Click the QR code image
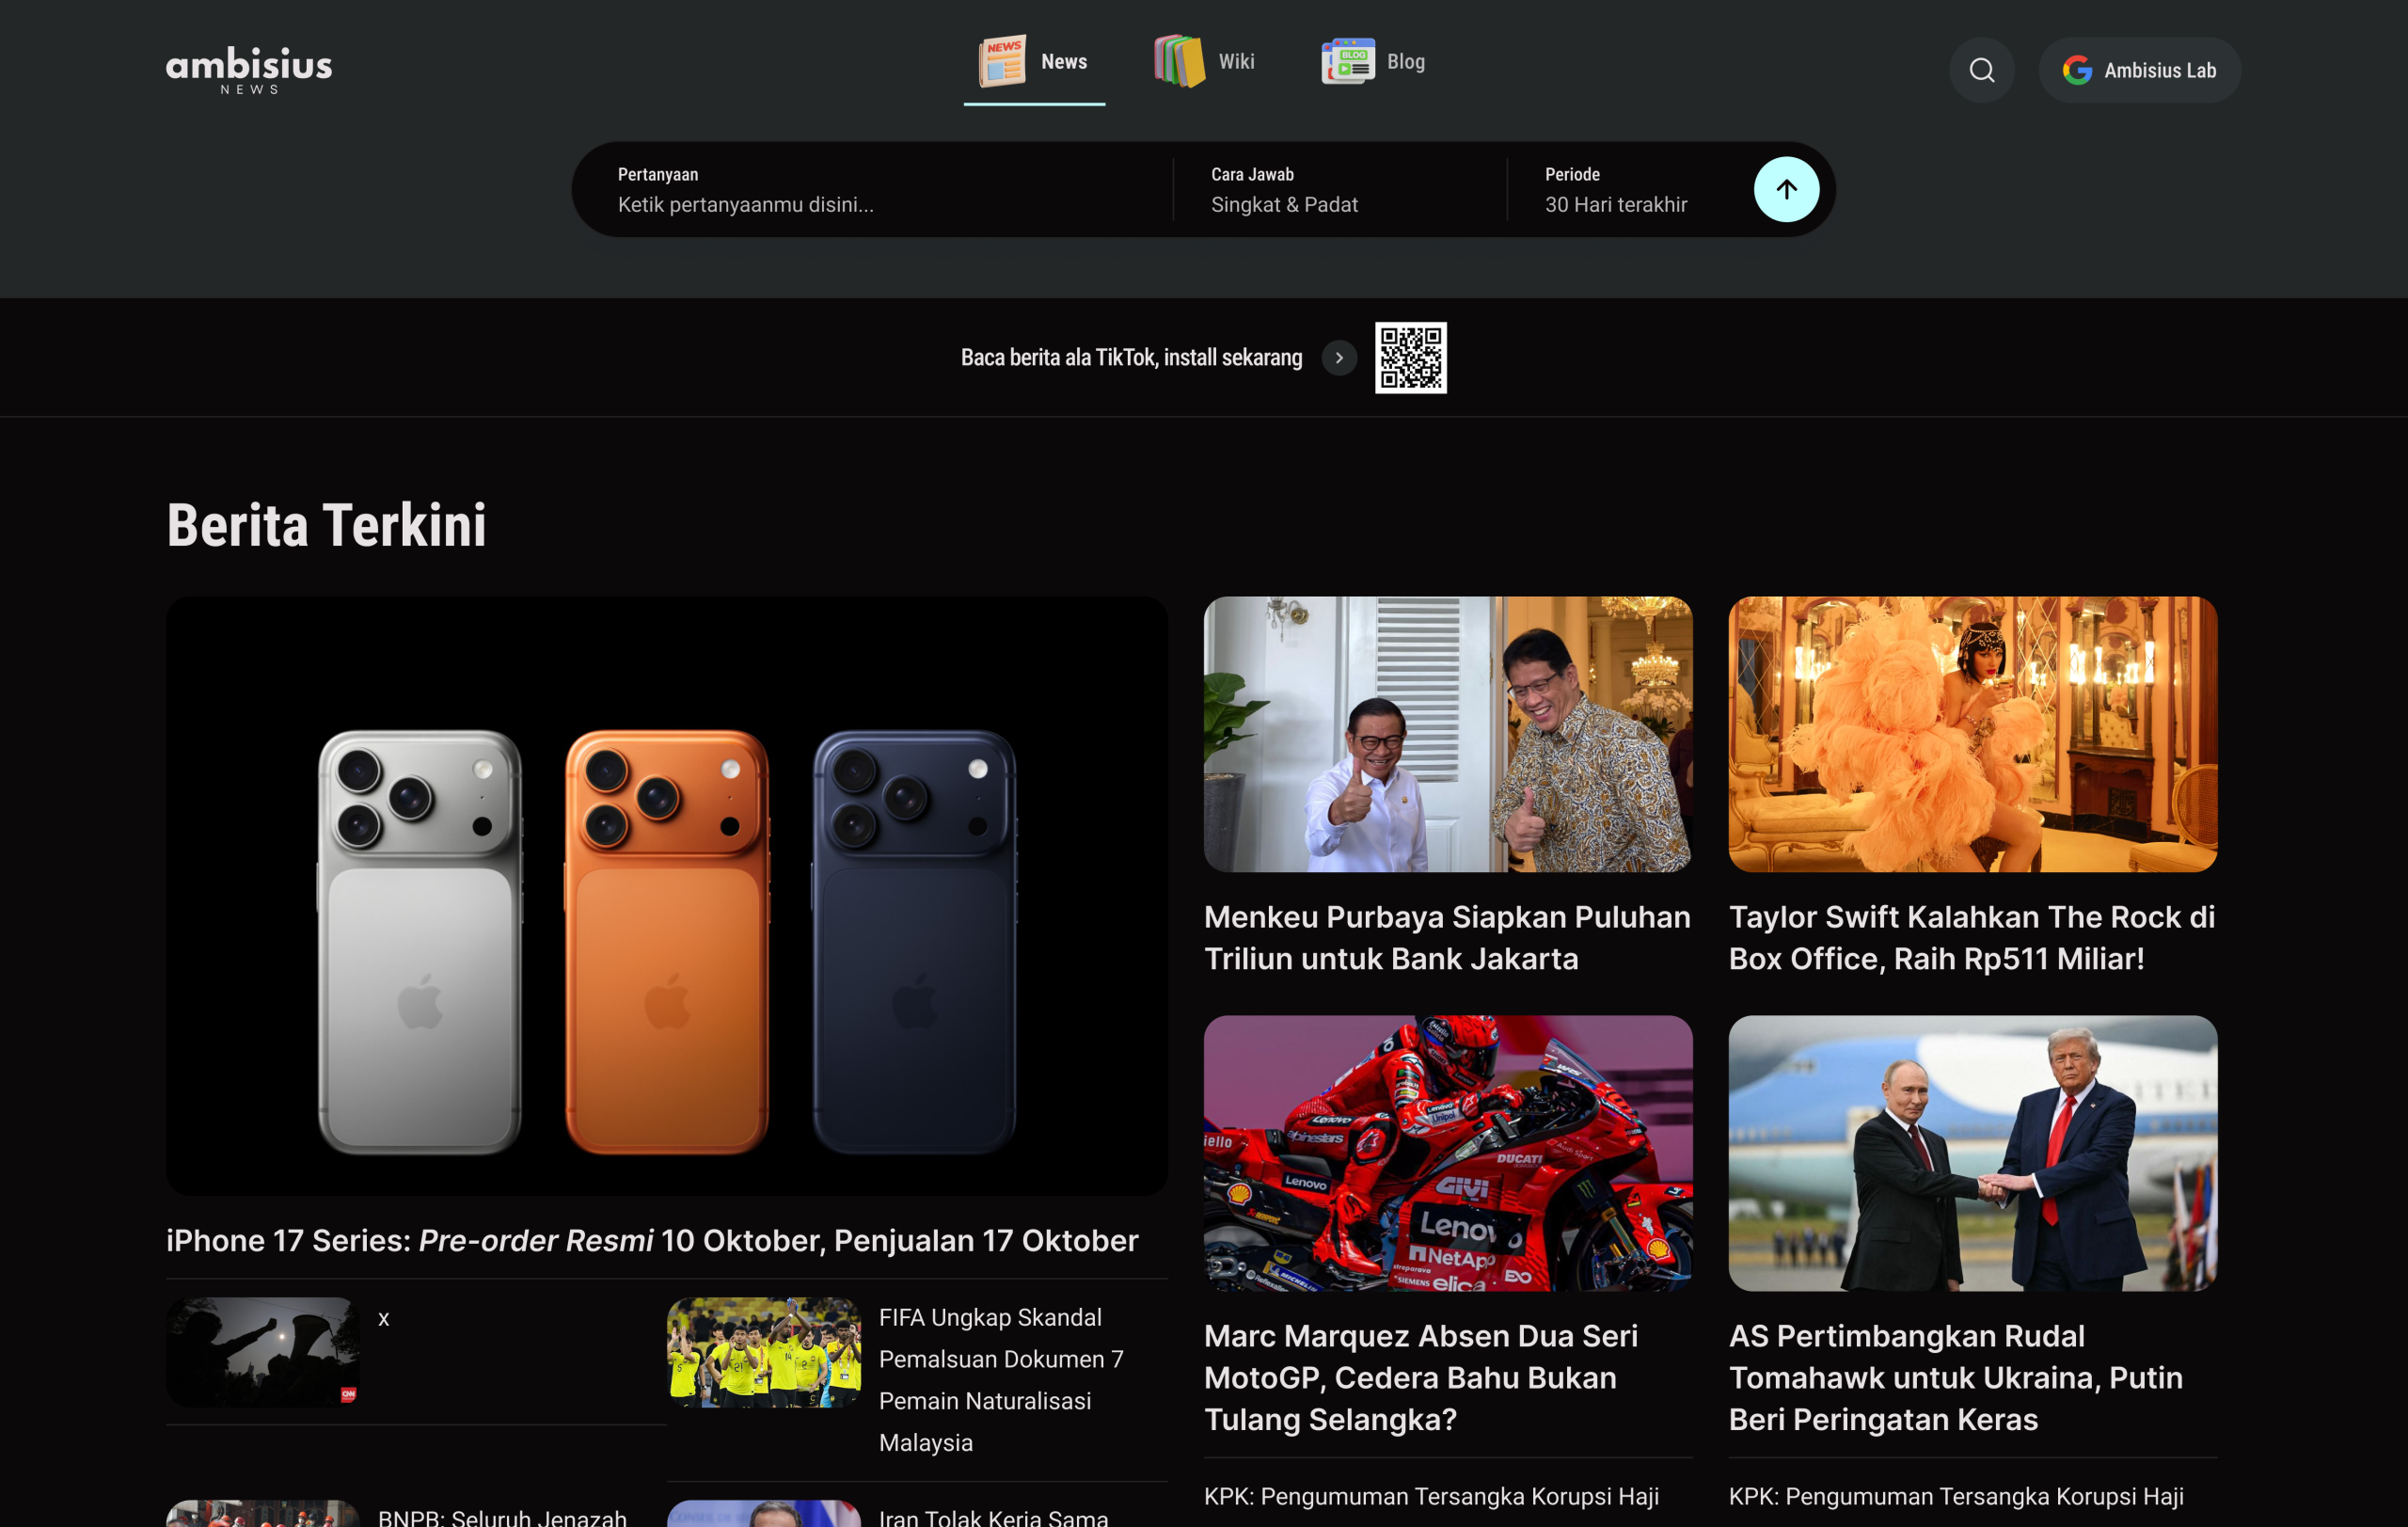Image resolution: width=2408 pixels, height=1527 pixels. 1410,358
